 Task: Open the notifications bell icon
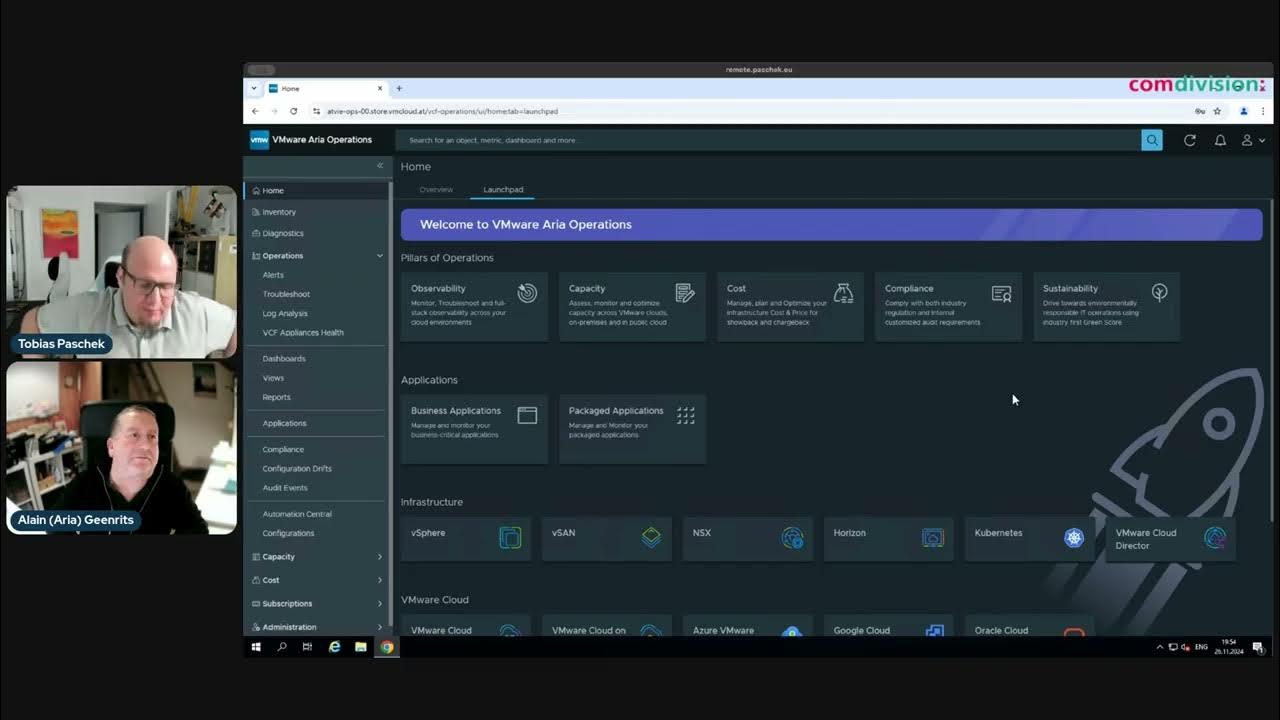(x=1220, y=140)
